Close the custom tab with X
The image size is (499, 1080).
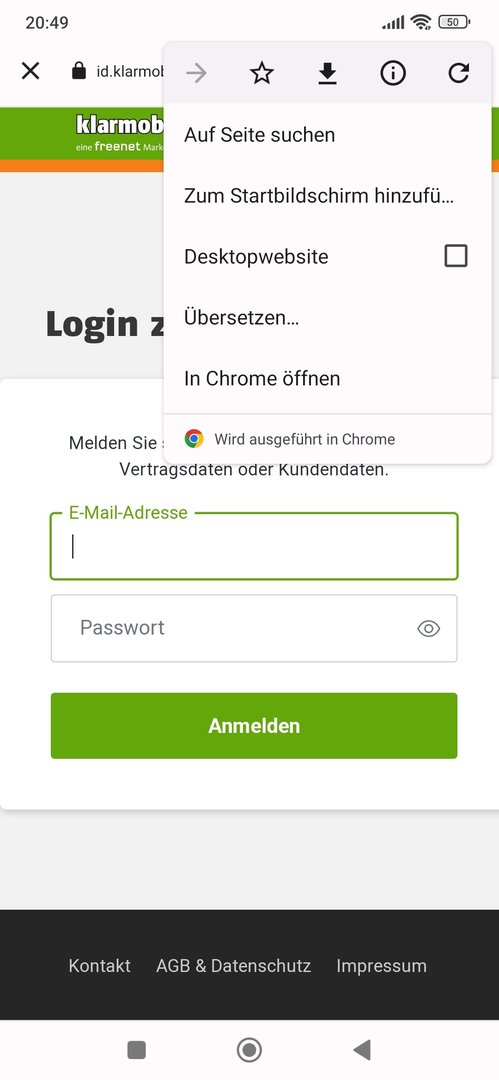[x=30, y=70]
